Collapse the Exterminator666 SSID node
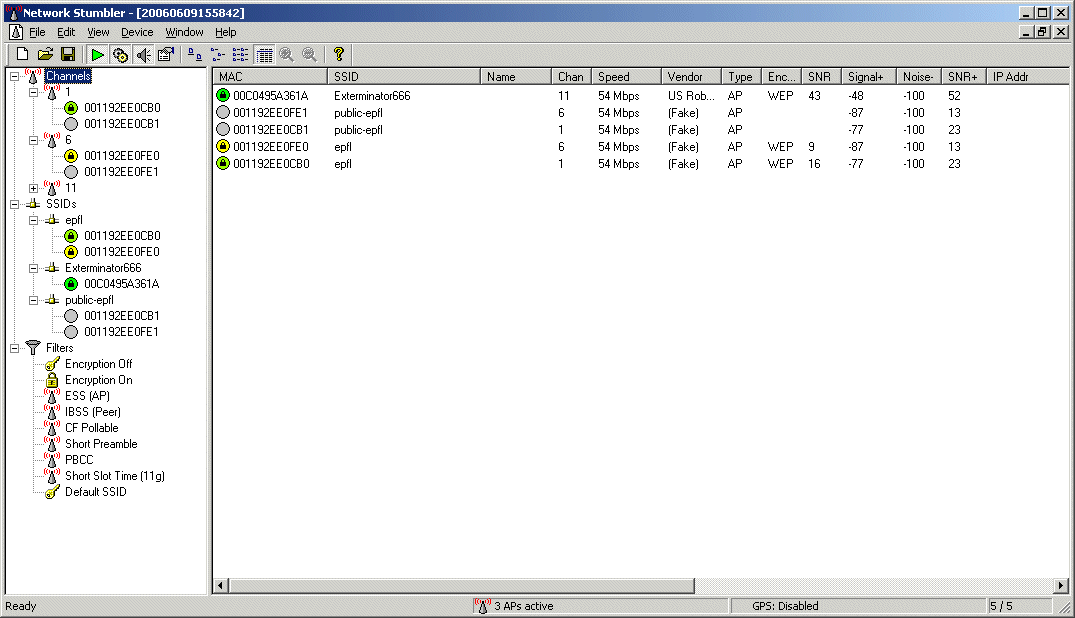Viewport: 1075px width, 618px height. [34, 268]
